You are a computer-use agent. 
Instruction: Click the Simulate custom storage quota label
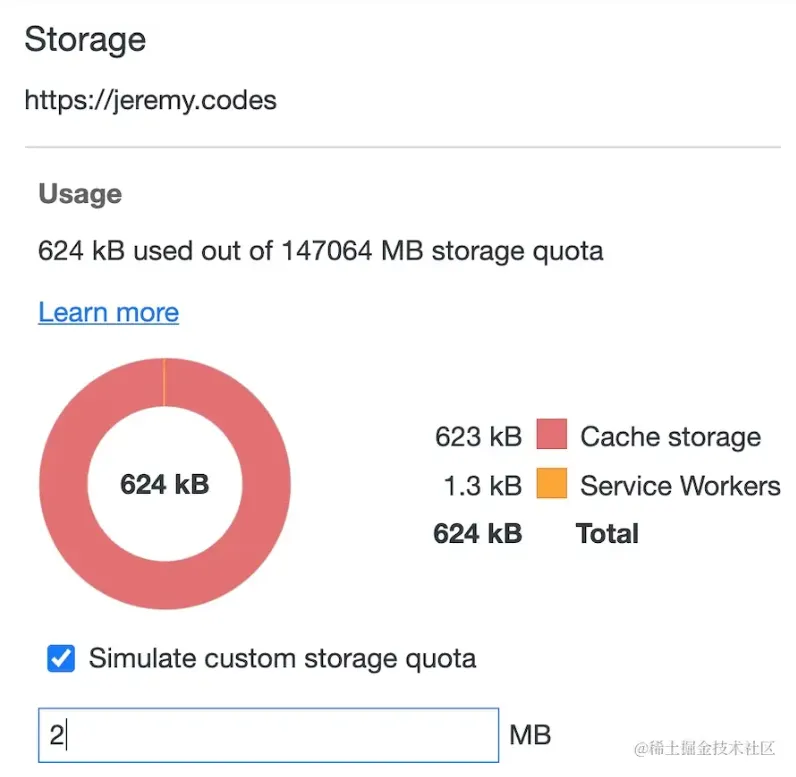click(282, 659)
